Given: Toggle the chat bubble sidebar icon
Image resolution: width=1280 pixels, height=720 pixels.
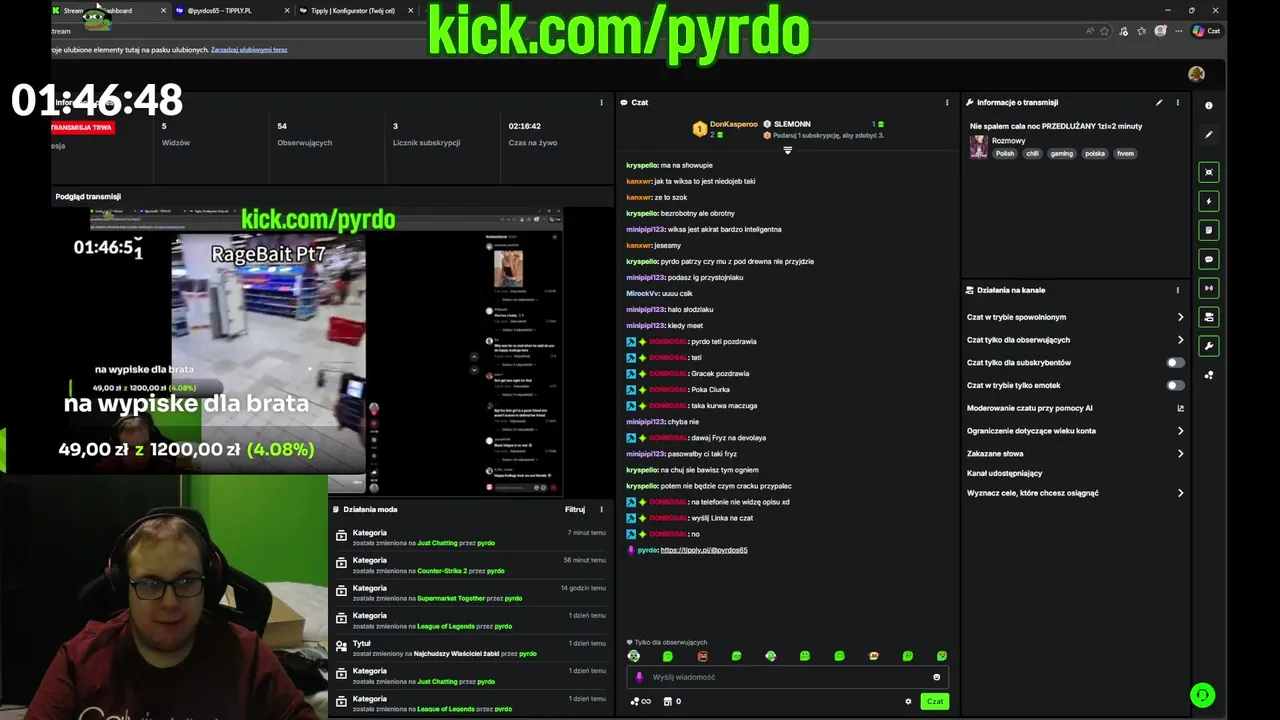Looking at the screenshot, I should pos(1208,259).
